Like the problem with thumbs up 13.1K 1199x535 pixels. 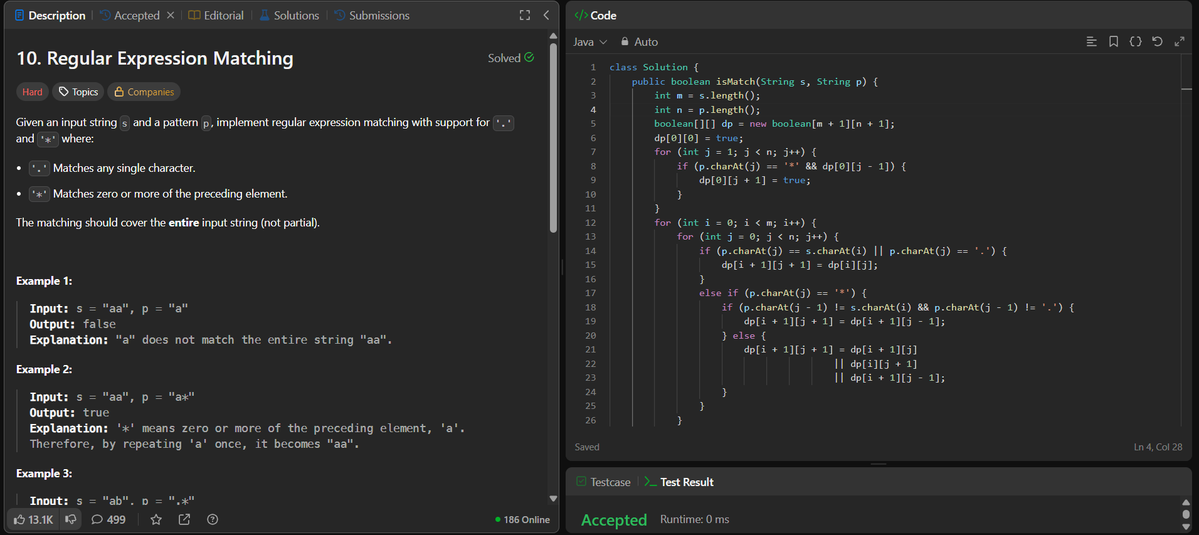(34, 520)
